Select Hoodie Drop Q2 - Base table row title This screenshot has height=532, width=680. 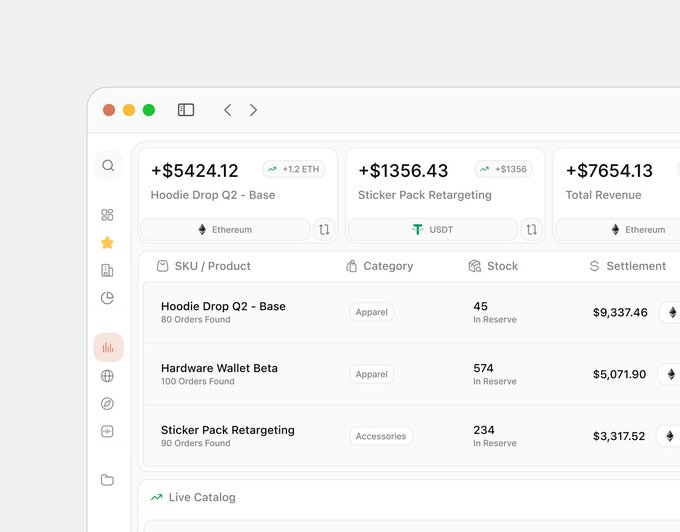tap(223, 306)
